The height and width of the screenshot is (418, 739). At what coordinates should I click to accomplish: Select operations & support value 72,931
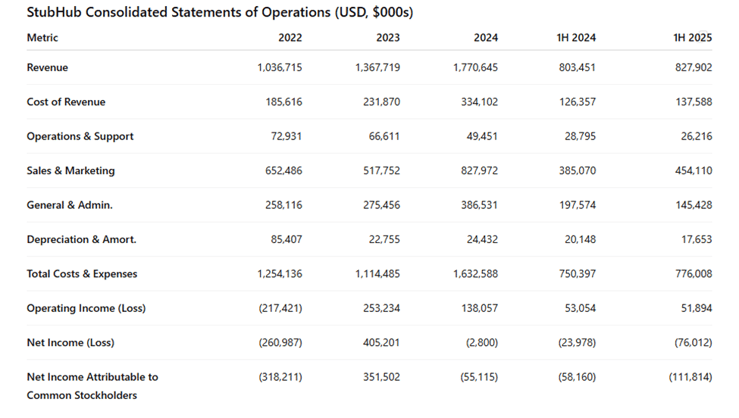[x=286, y=136]
